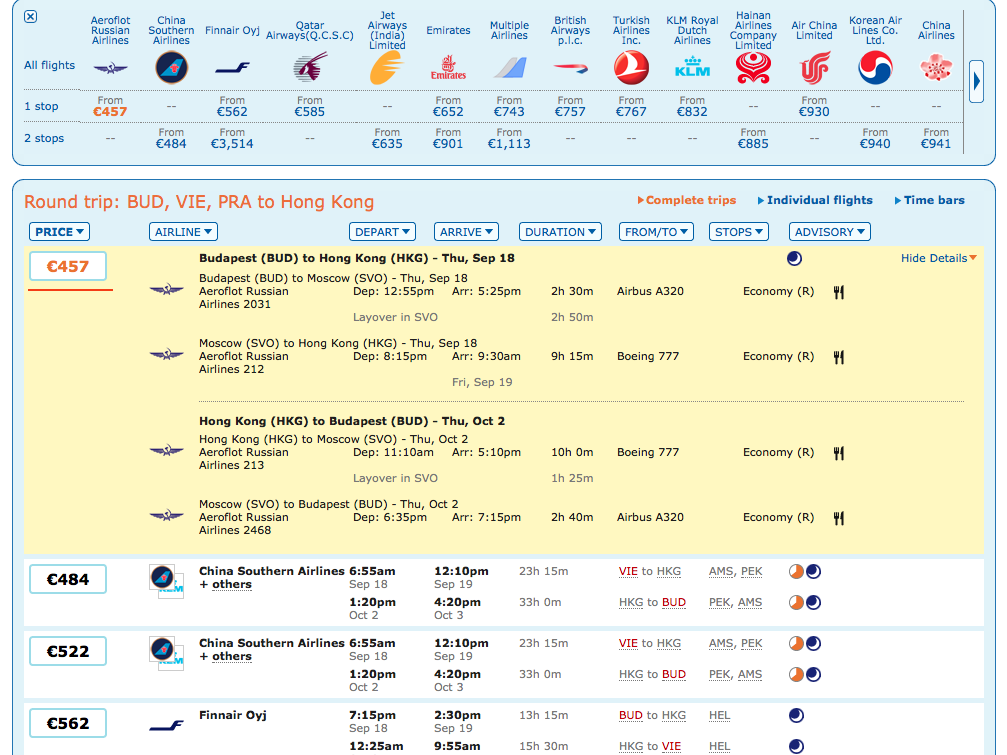Image resolution: width=1007 pixels, height=755 pixels.
Task: Click the meal icon for Aeroflot flight 2468
Action: [839, 518]
